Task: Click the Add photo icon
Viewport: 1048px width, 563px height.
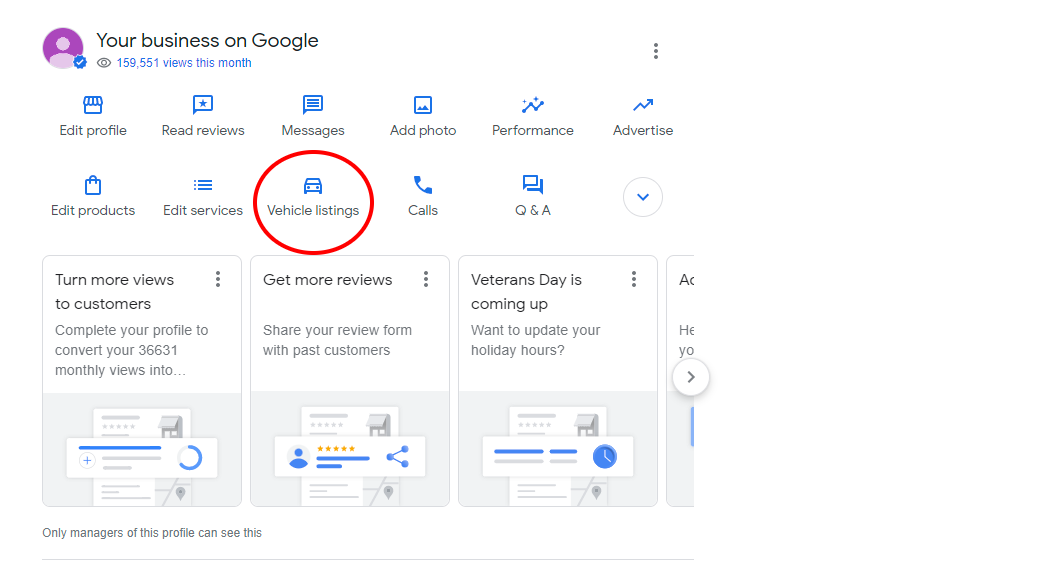Action: (423, 105)
